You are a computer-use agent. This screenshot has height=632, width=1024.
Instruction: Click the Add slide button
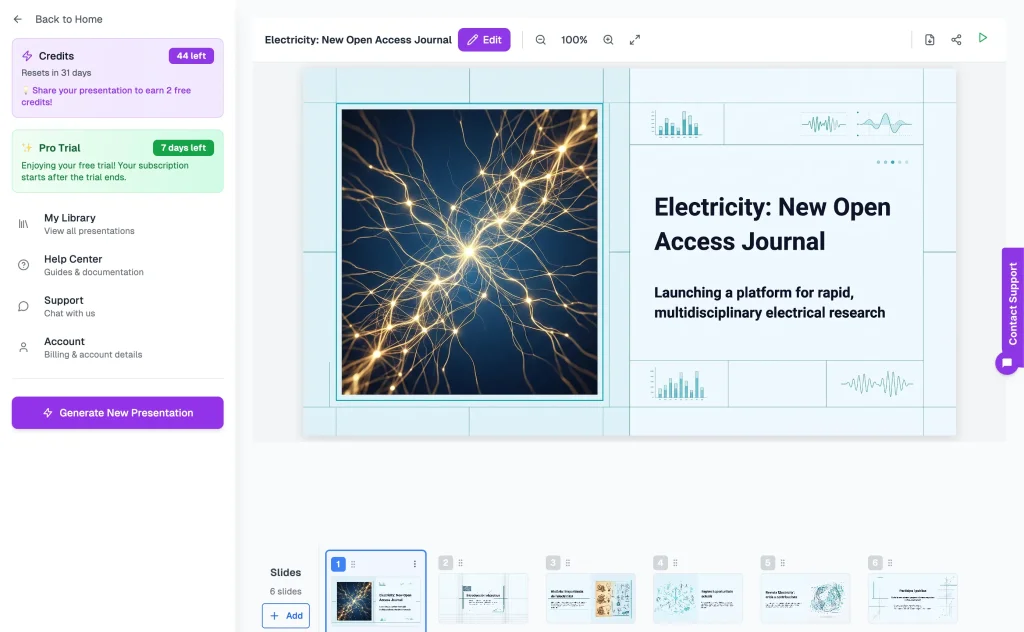(286, 616)
